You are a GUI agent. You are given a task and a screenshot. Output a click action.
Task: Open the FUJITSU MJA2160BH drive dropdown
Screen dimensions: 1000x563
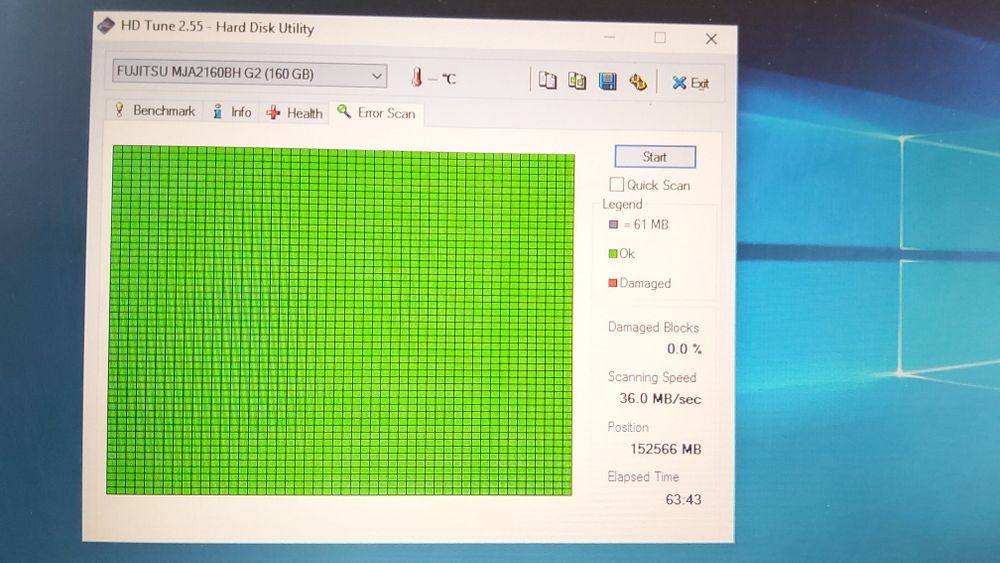pyautogui.click(x=249, y=74)
